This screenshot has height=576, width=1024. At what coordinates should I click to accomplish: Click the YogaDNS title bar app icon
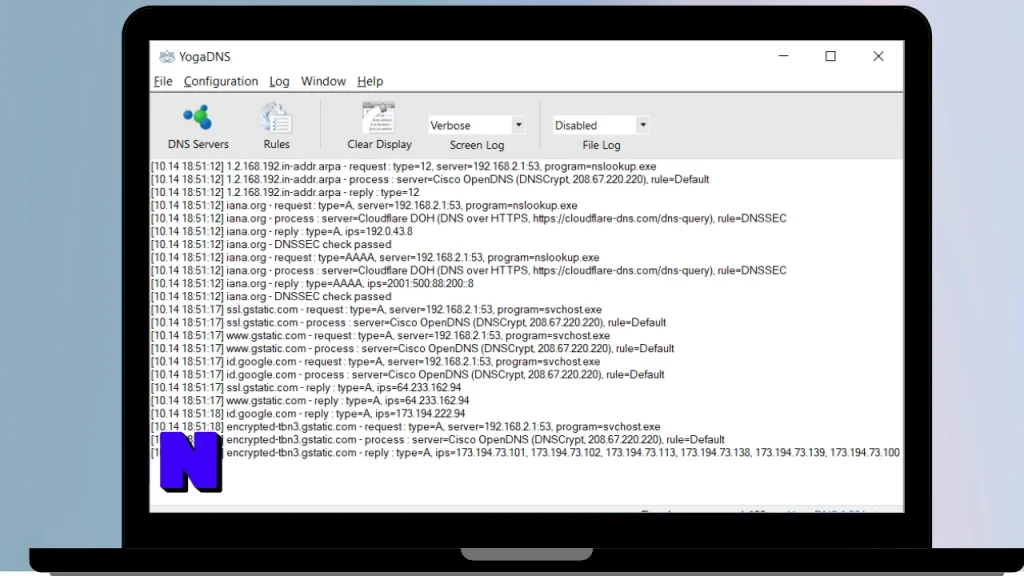coord(167,57)
